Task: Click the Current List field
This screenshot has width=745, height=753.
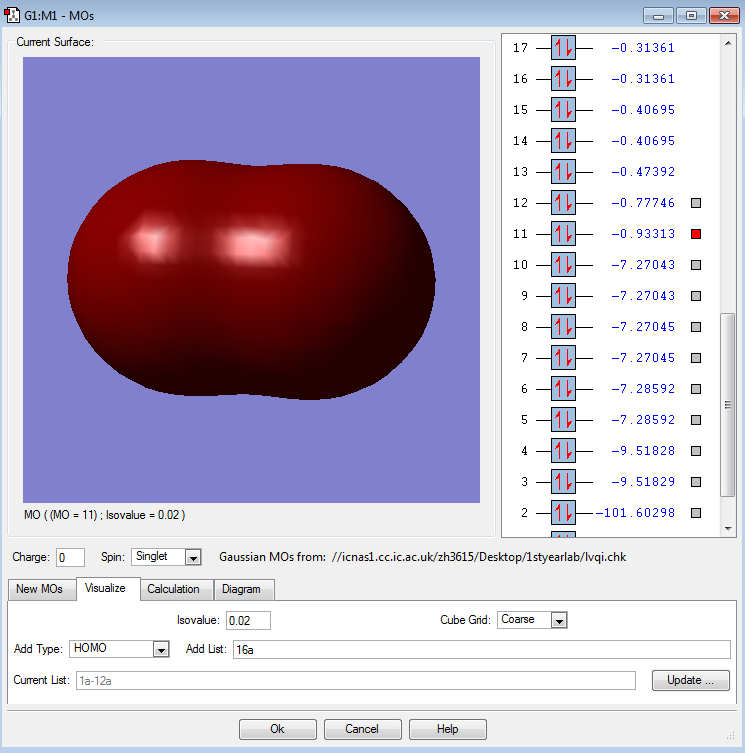Action: (355, 680)
